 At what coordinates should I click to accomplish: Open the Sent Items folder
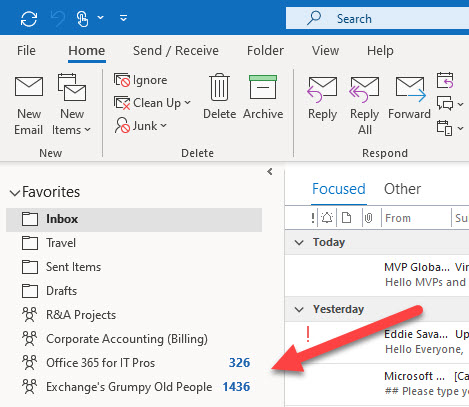pyautogui.click(x=134, y=267)
